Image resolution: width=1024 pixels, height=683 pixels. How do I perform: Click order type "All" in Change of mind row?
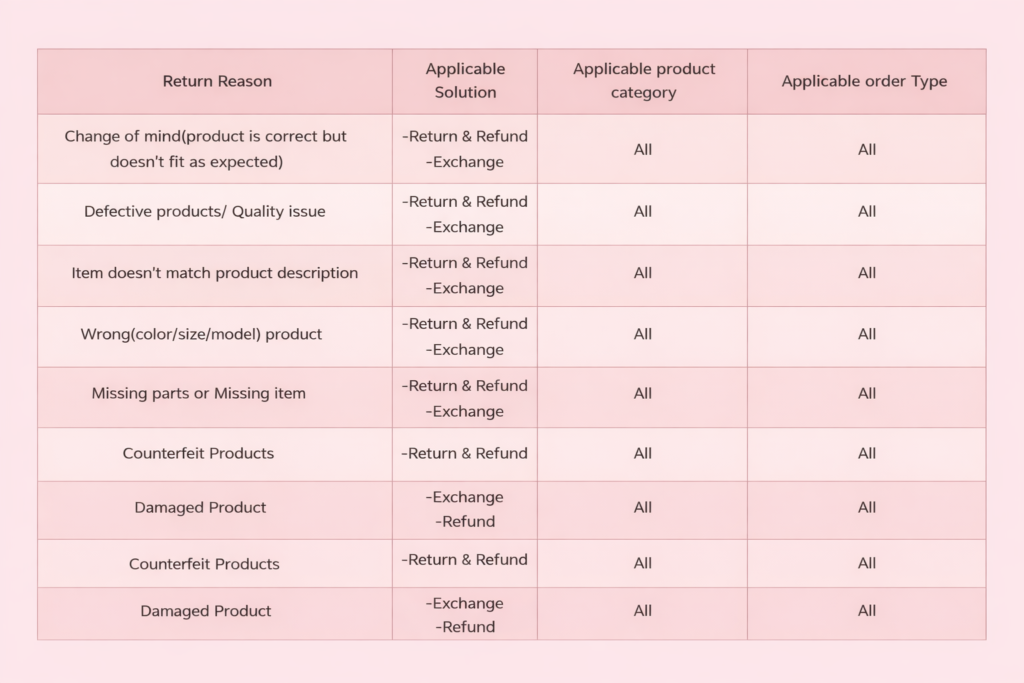(x=867, y=149)
